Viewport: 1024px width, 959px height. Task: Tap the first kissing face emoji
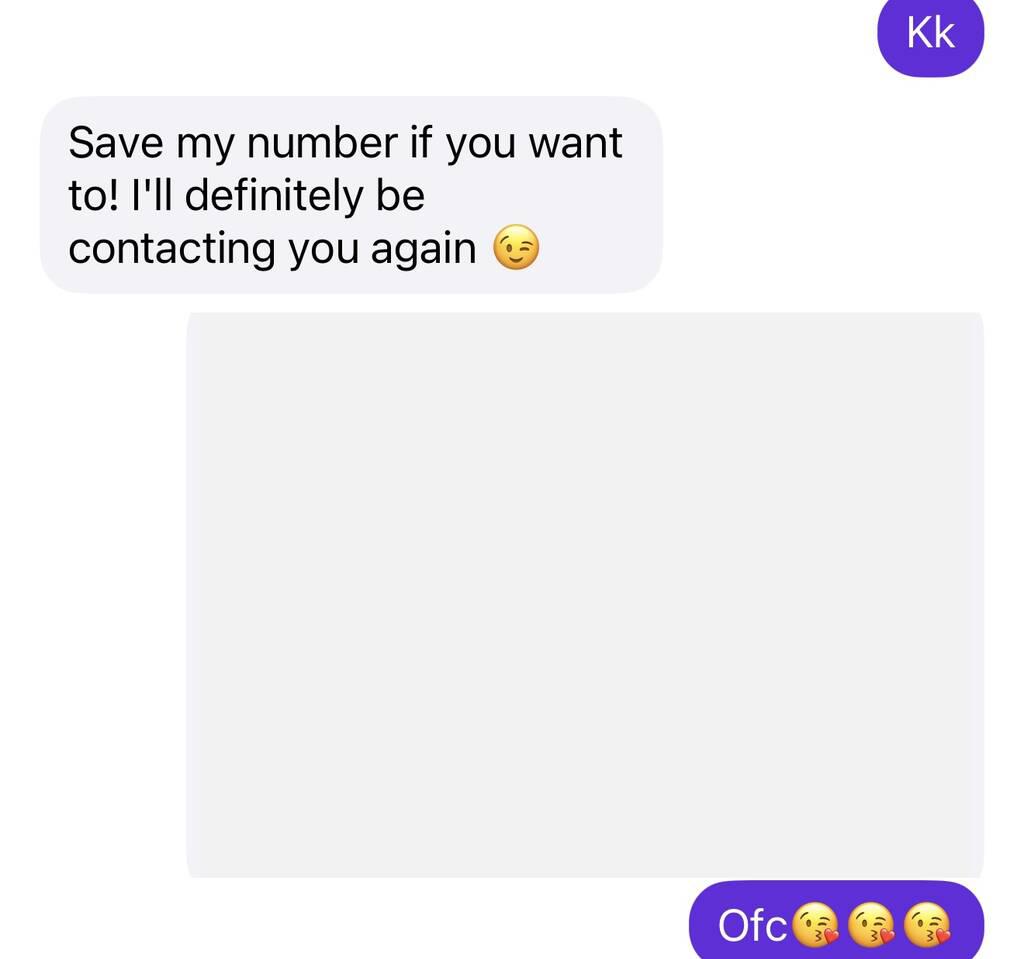coord(815,924)
